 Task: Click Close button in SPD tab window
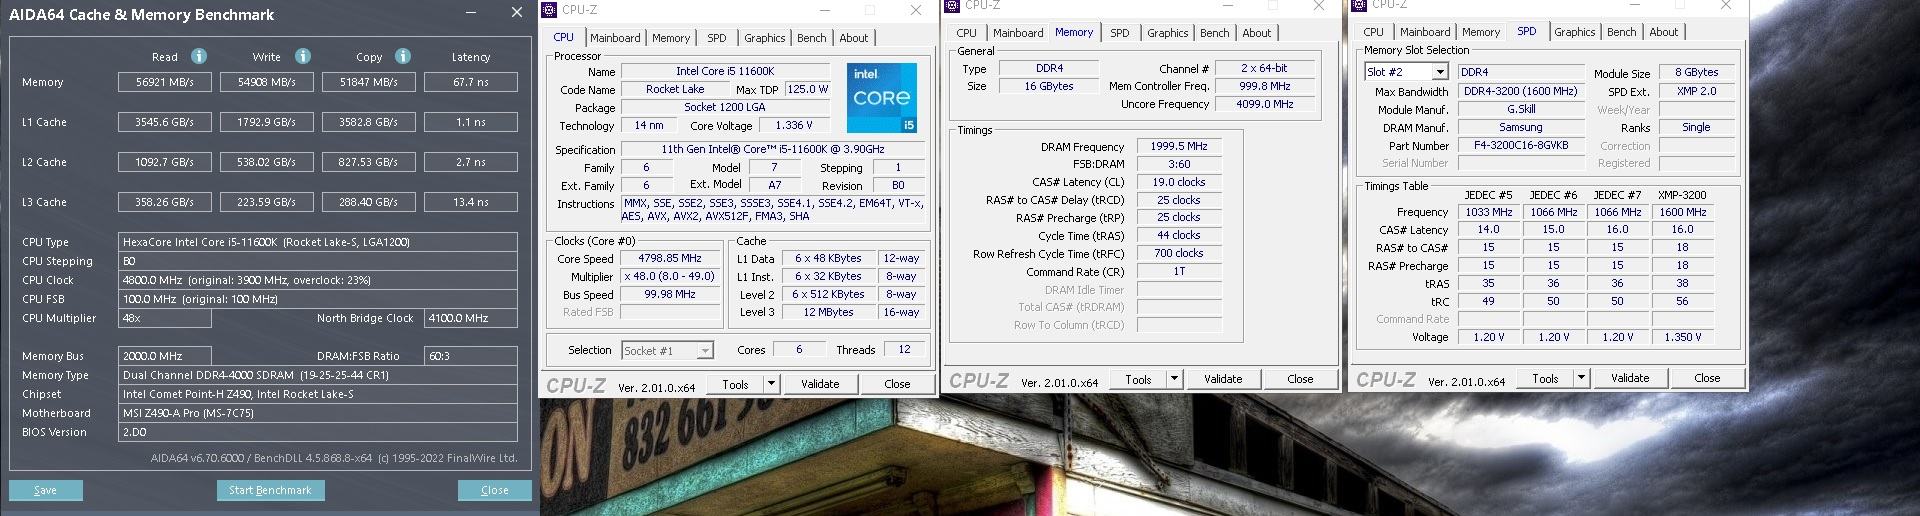[x=1707, y=378]
